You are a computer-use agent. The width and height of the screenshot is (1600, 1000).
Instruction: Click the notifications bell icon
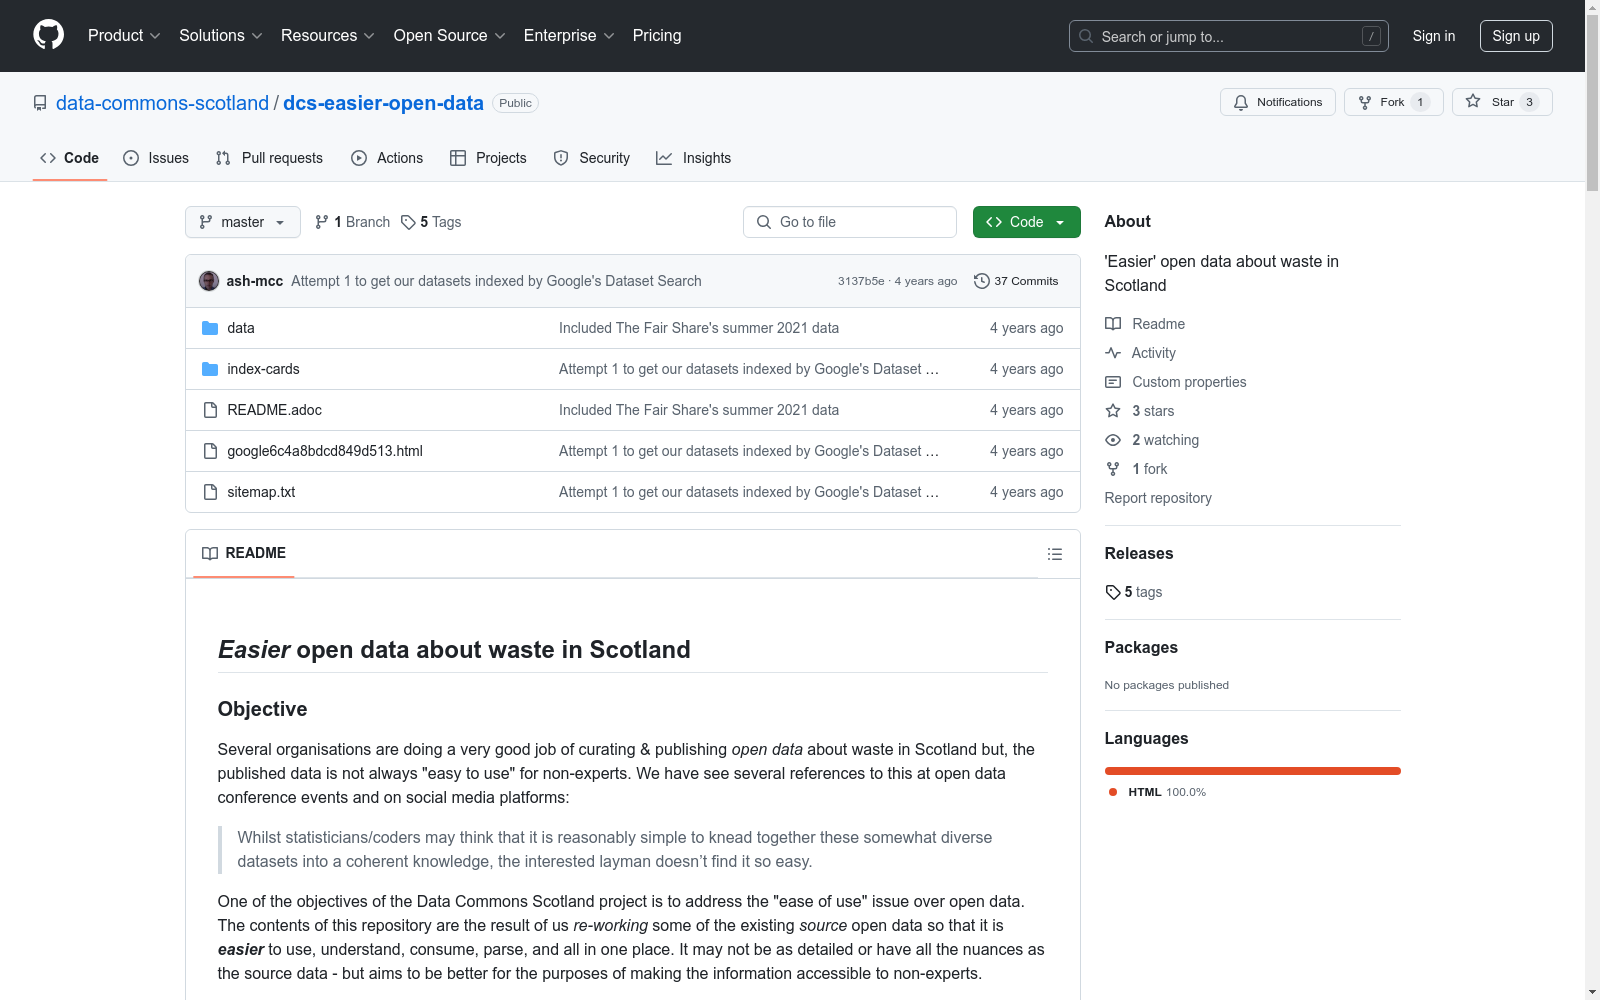point(1241,102)
